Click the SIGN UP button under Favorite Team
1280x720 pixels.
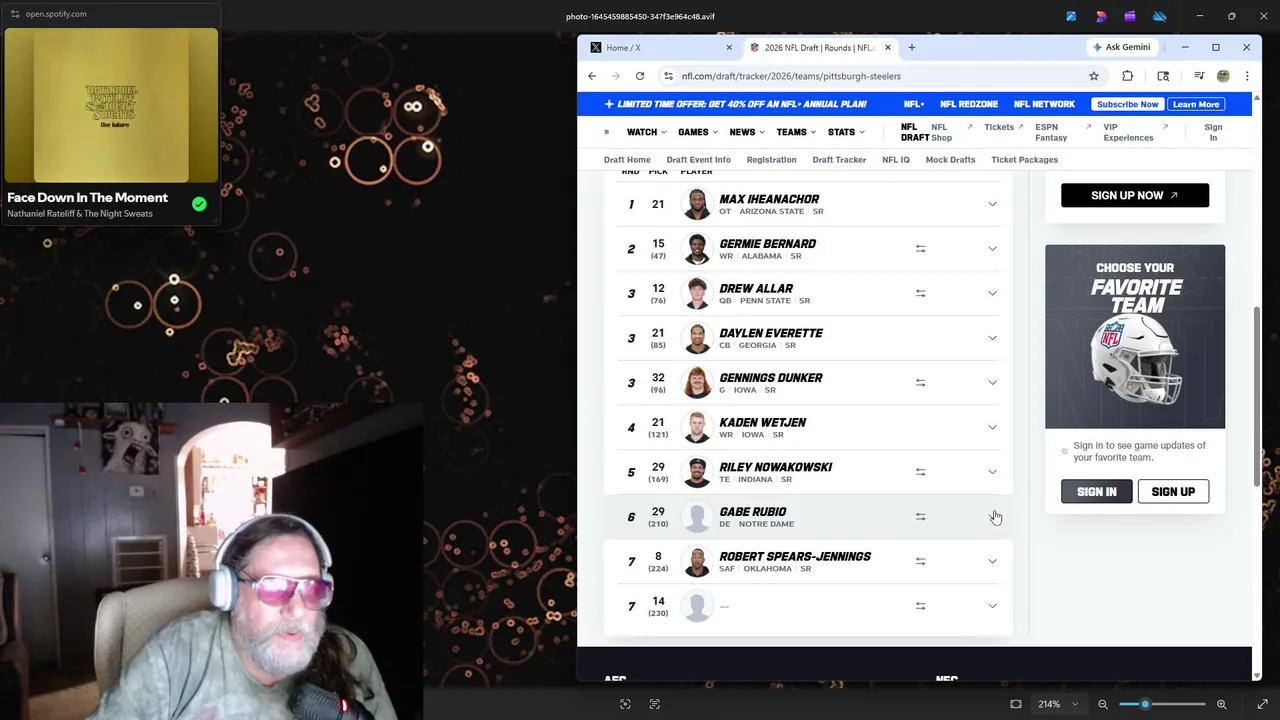(1173, 492)
